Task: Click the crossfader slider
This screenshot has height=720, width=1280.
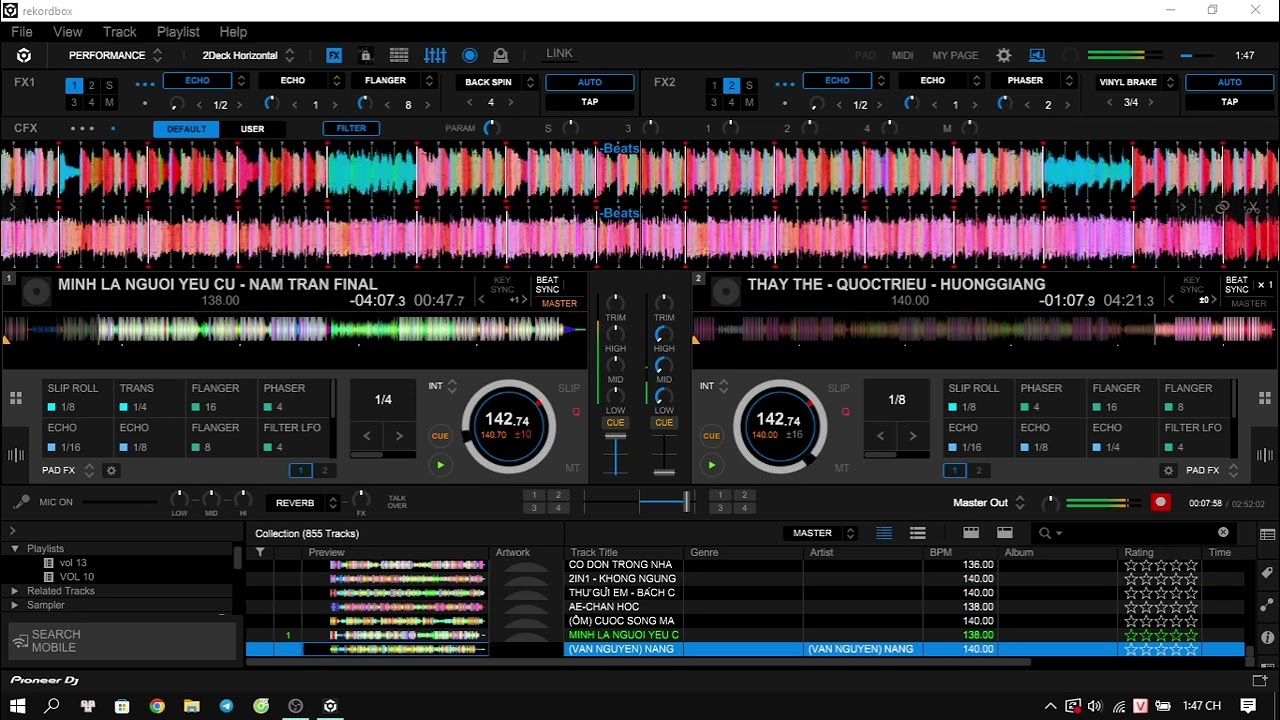Action: point(686,502)
